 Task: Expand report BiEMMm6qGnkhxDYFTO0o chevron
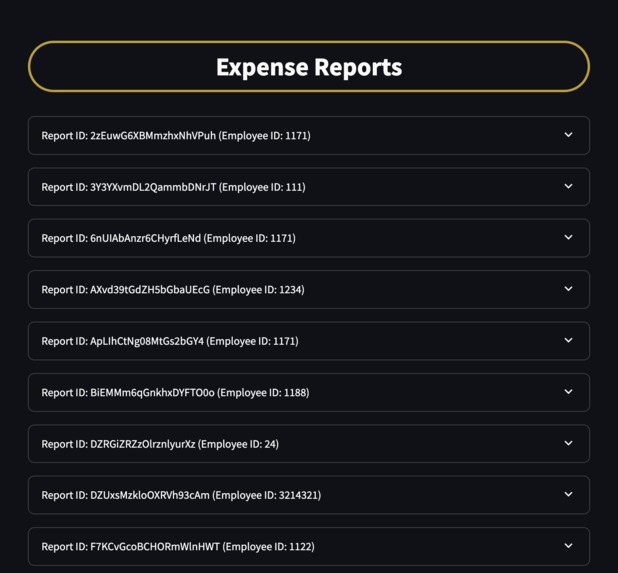(x=568, y=392)
